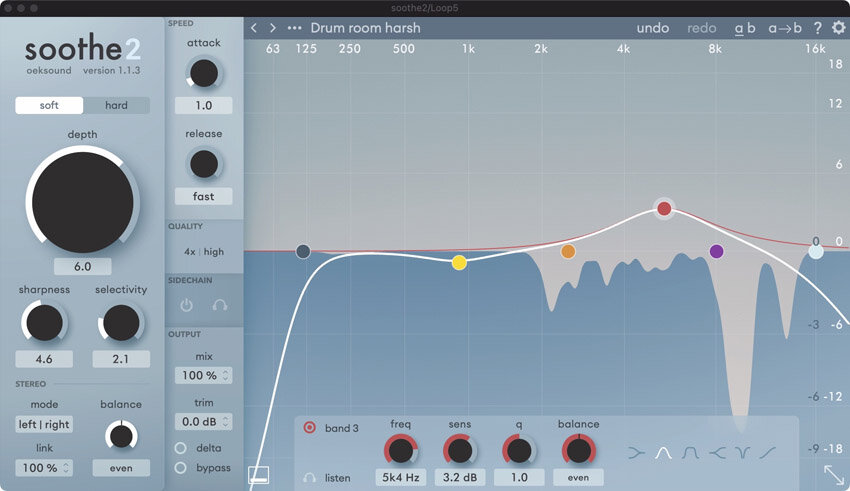Click the band balance even field
Image resolution: width=850 pixels, height=491 pixels.
578,477
